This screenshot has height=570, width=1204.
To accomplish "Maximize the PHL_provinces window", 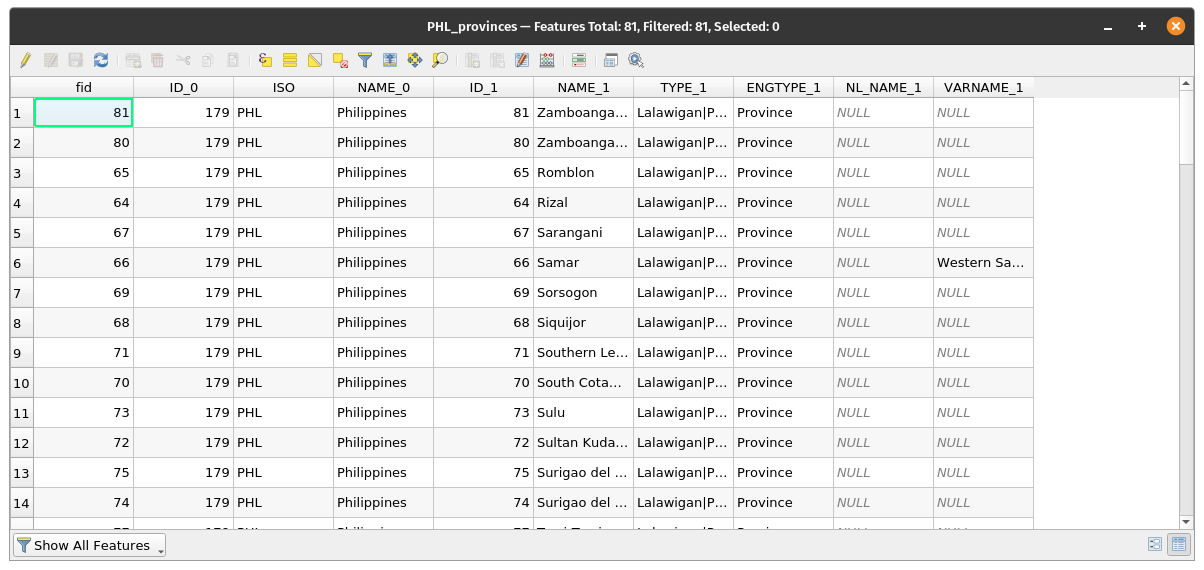I will pos(1141,27).
